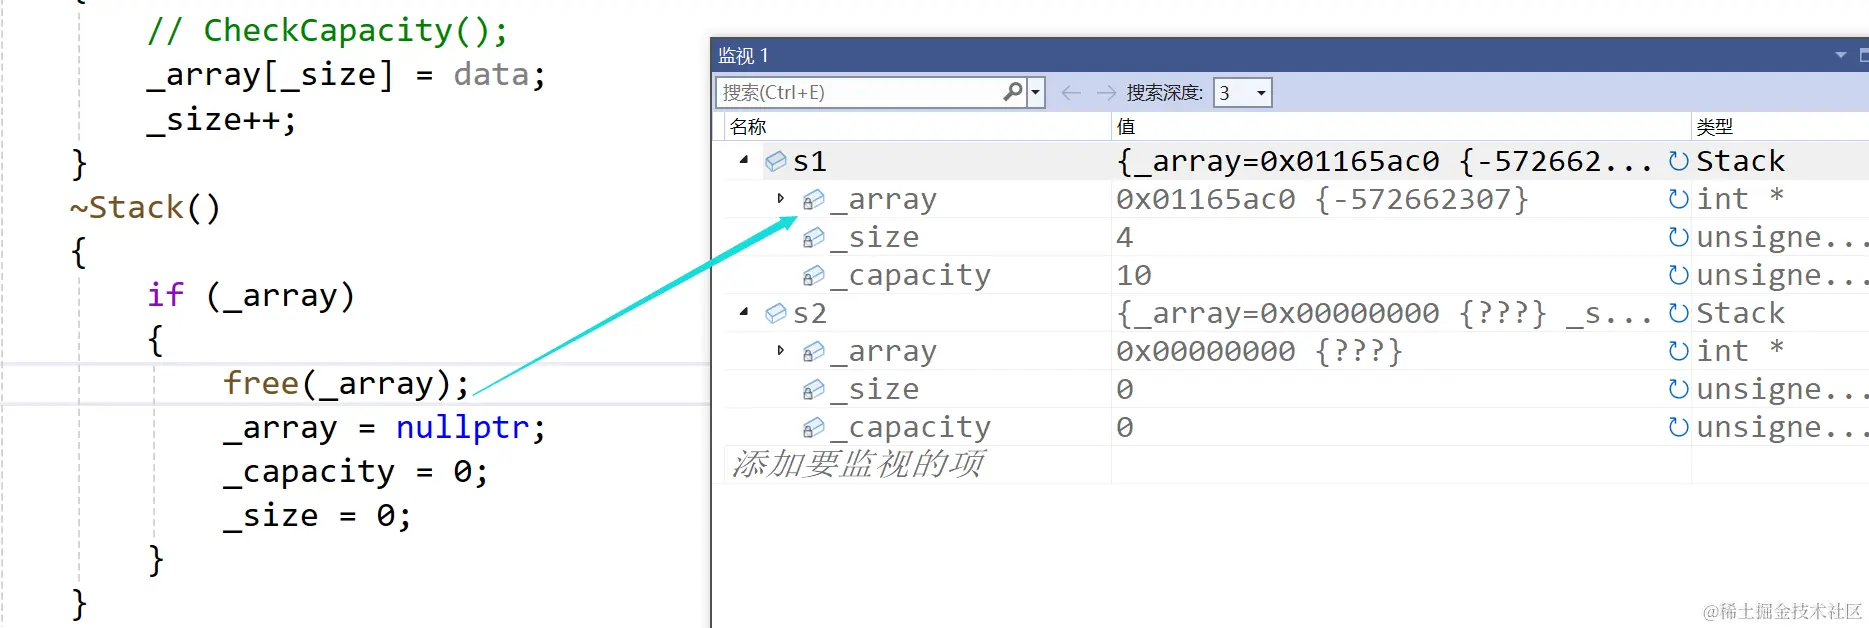The height and width of the screenshot is (628, 1869).
Task: Click s1 _array field icon
Action: click(x=814, y=199)
